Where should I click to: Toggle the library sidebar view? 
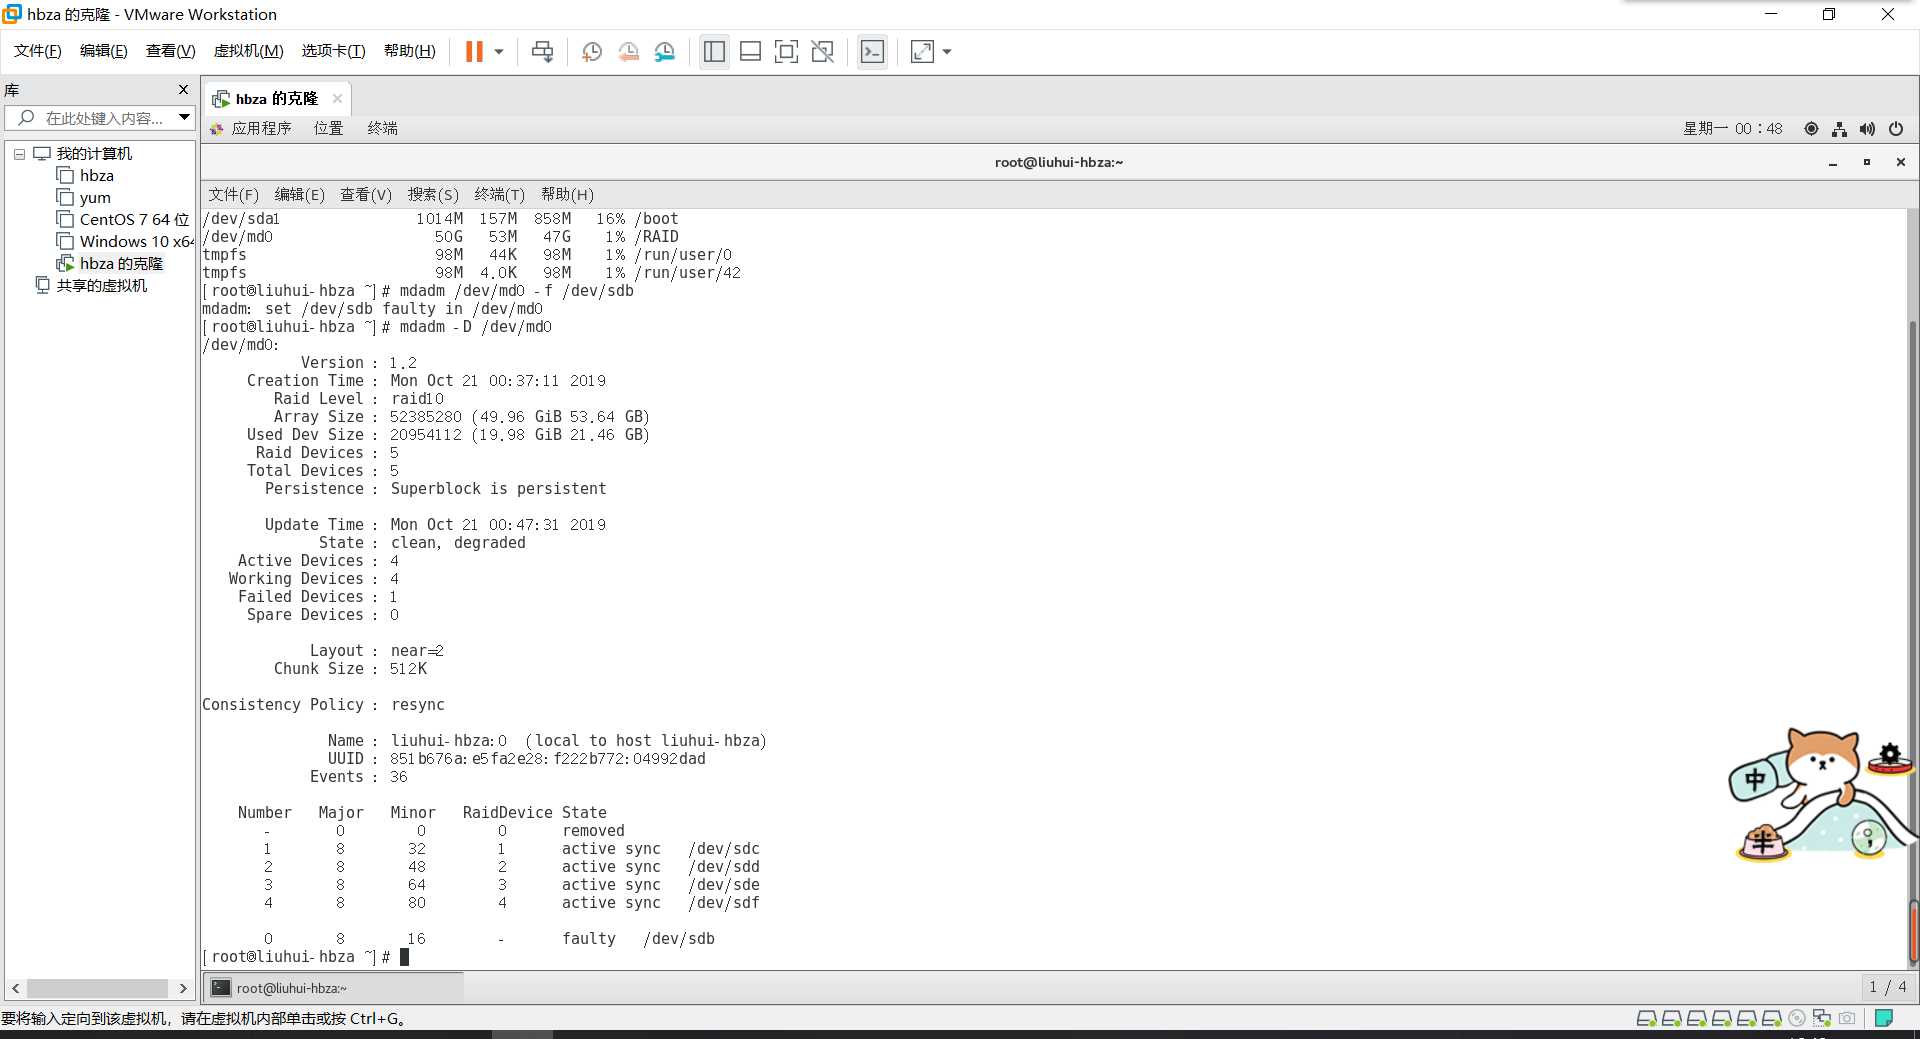[x=714, y=52]
